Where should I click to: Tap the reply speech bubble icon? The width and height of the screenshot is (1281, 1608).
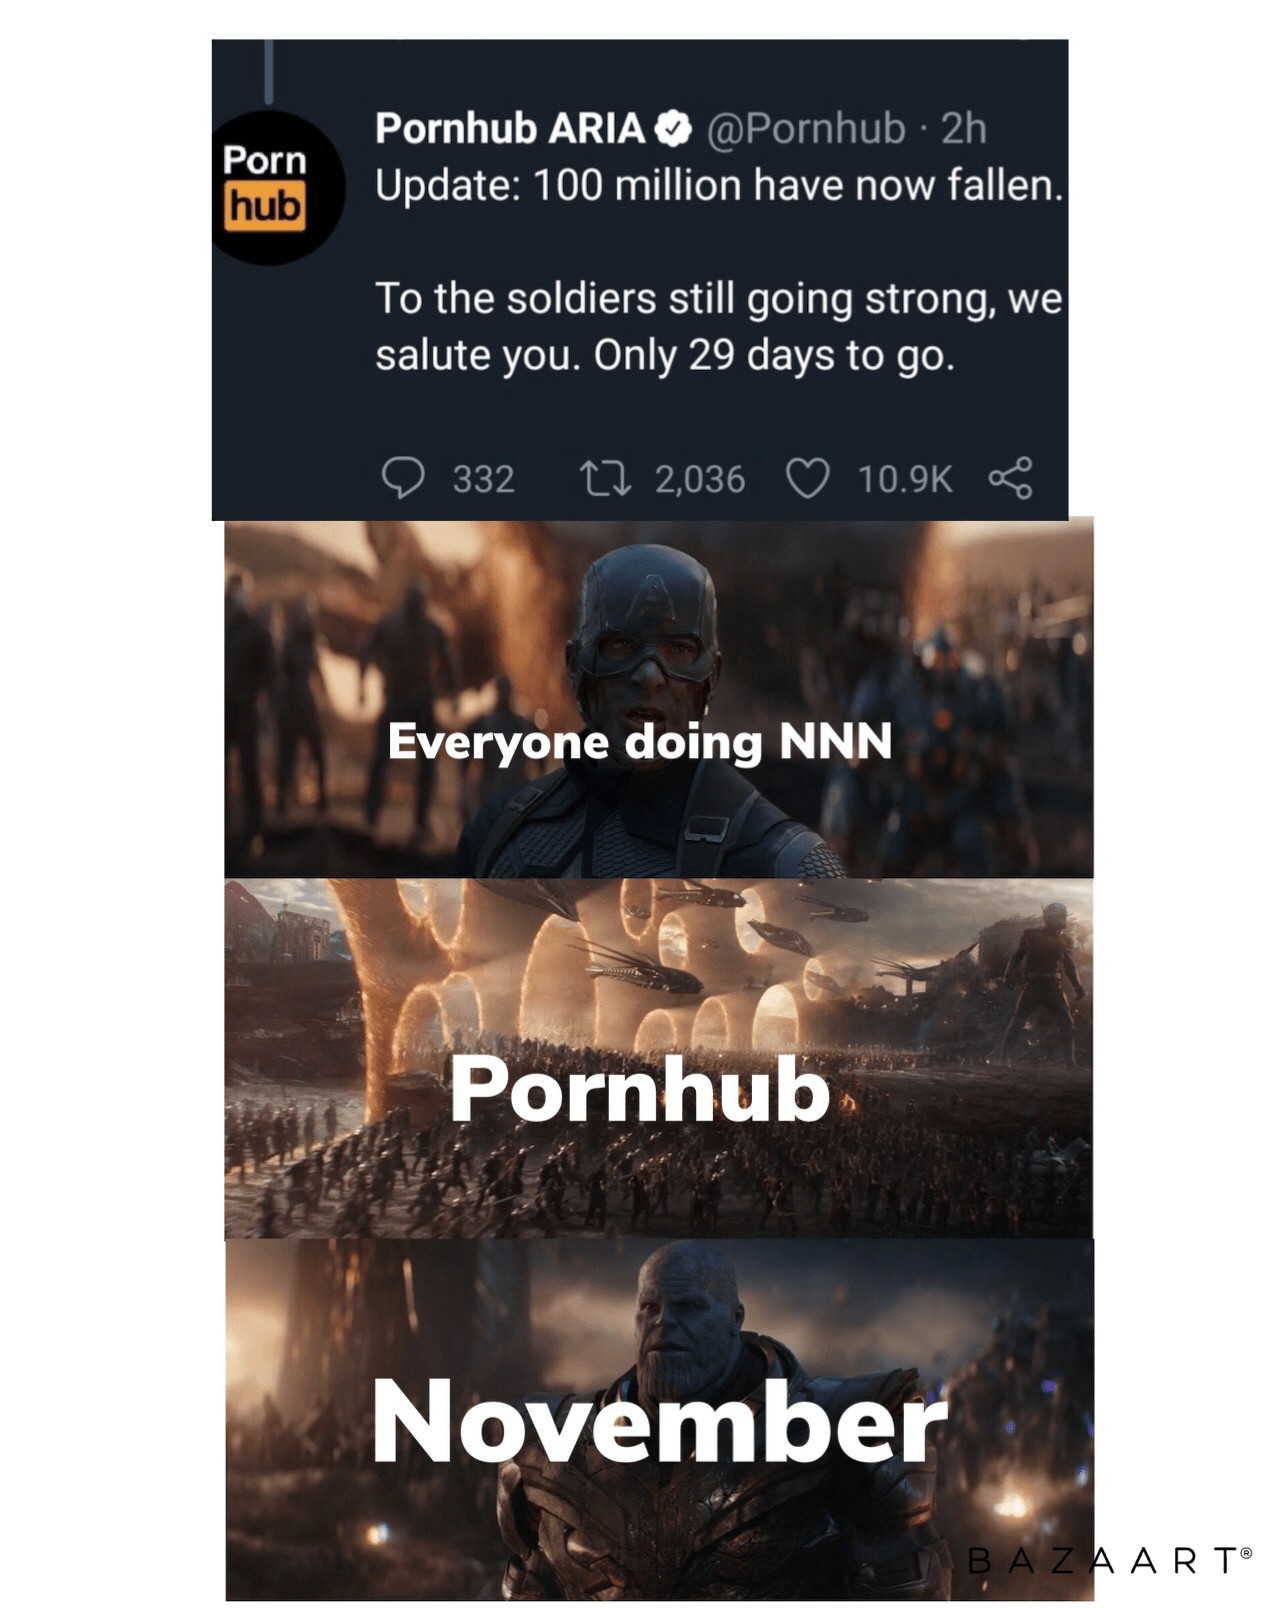tap(403, 478)
